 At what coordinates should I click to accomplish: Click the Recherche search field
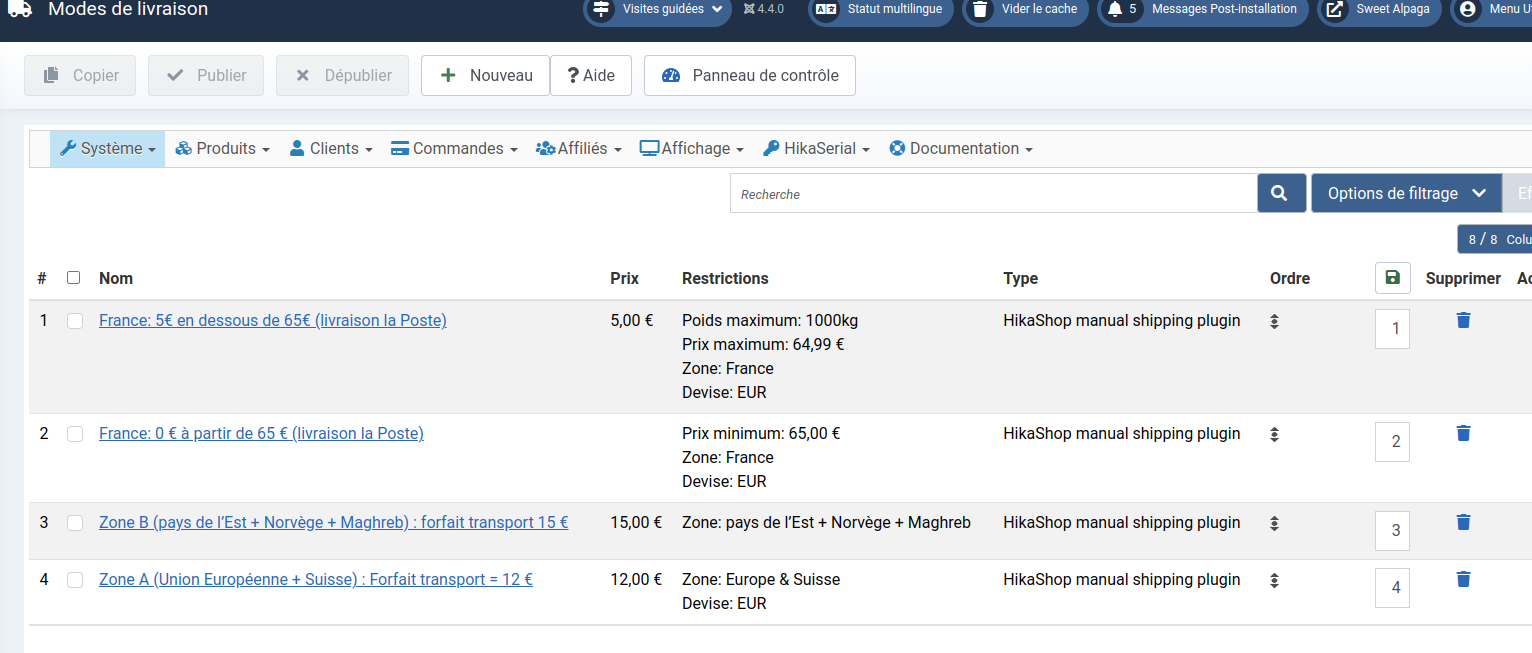pos(993,194)
